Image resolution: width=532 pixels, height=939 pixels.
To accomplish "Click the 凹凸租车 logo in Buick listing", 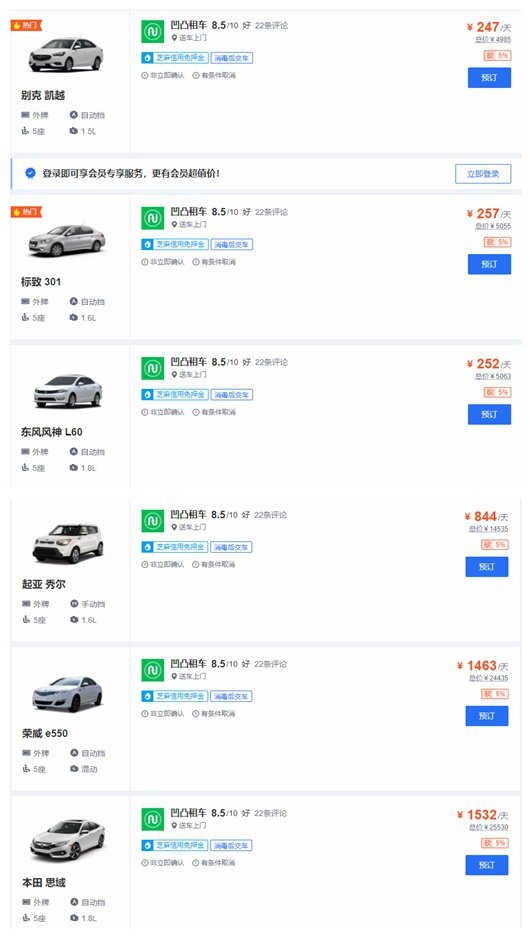I will (152, 32).
